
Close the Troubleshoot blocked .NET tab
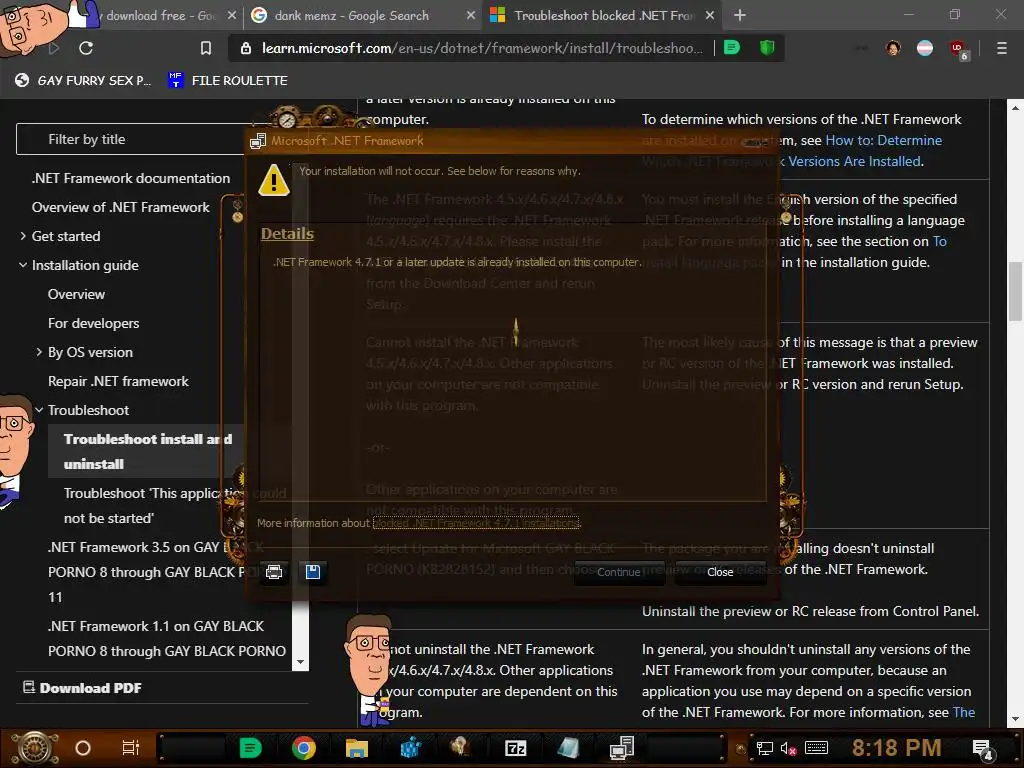point(710,15)
